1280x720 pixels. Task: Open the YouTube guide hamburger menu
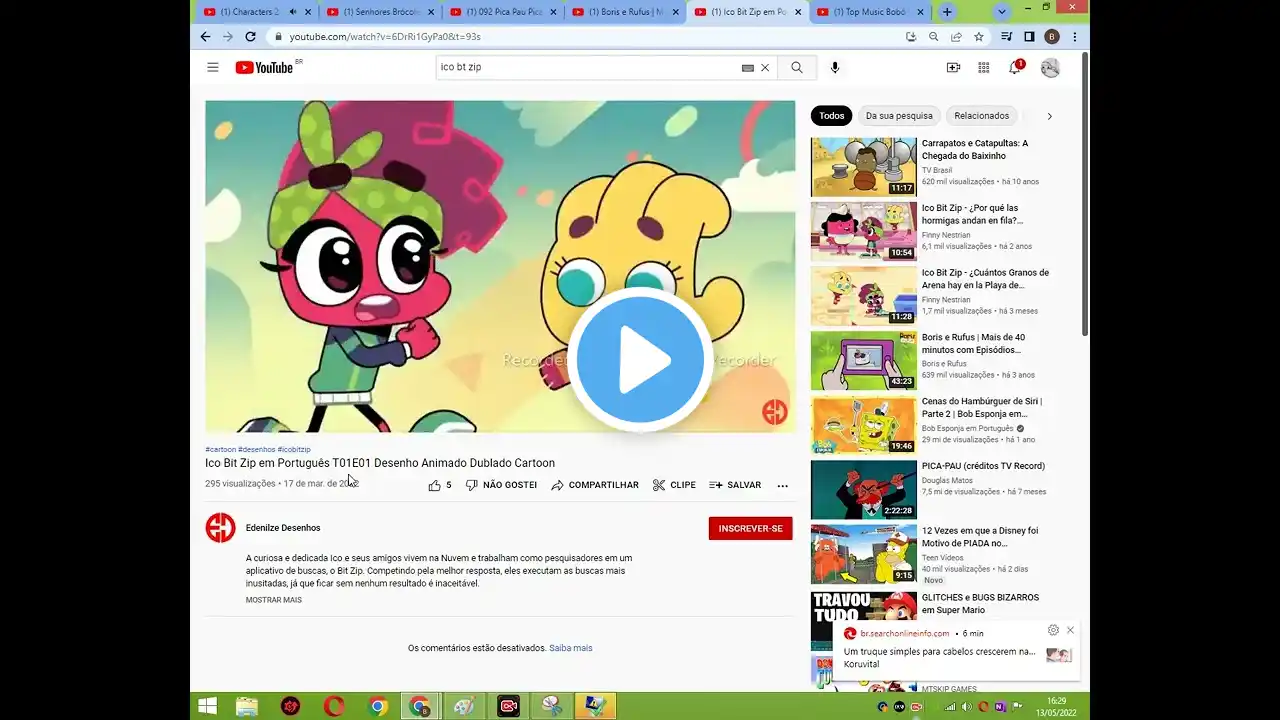click(213, 67)
